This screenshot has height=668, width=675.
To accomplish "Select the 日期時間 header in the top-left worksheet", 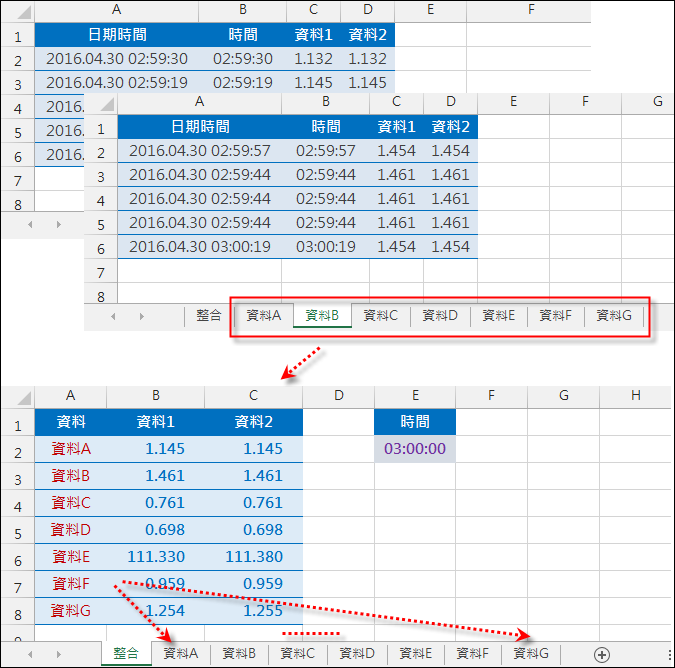I will (x=117, y=35).
